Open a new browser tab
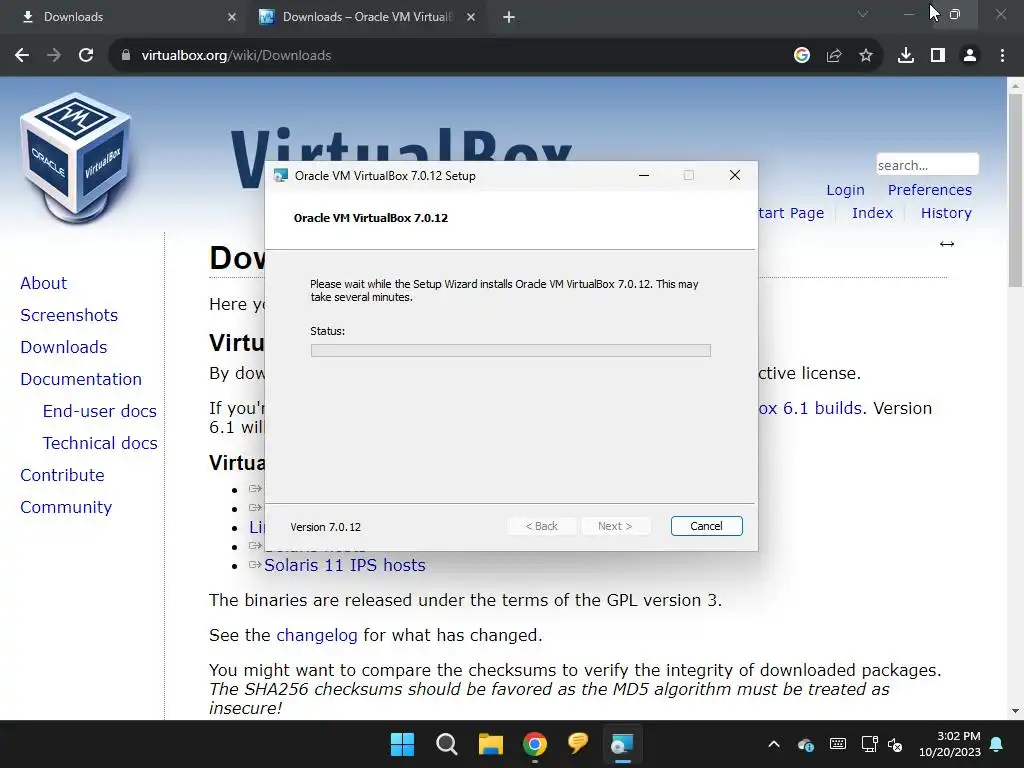 point(509,17)
